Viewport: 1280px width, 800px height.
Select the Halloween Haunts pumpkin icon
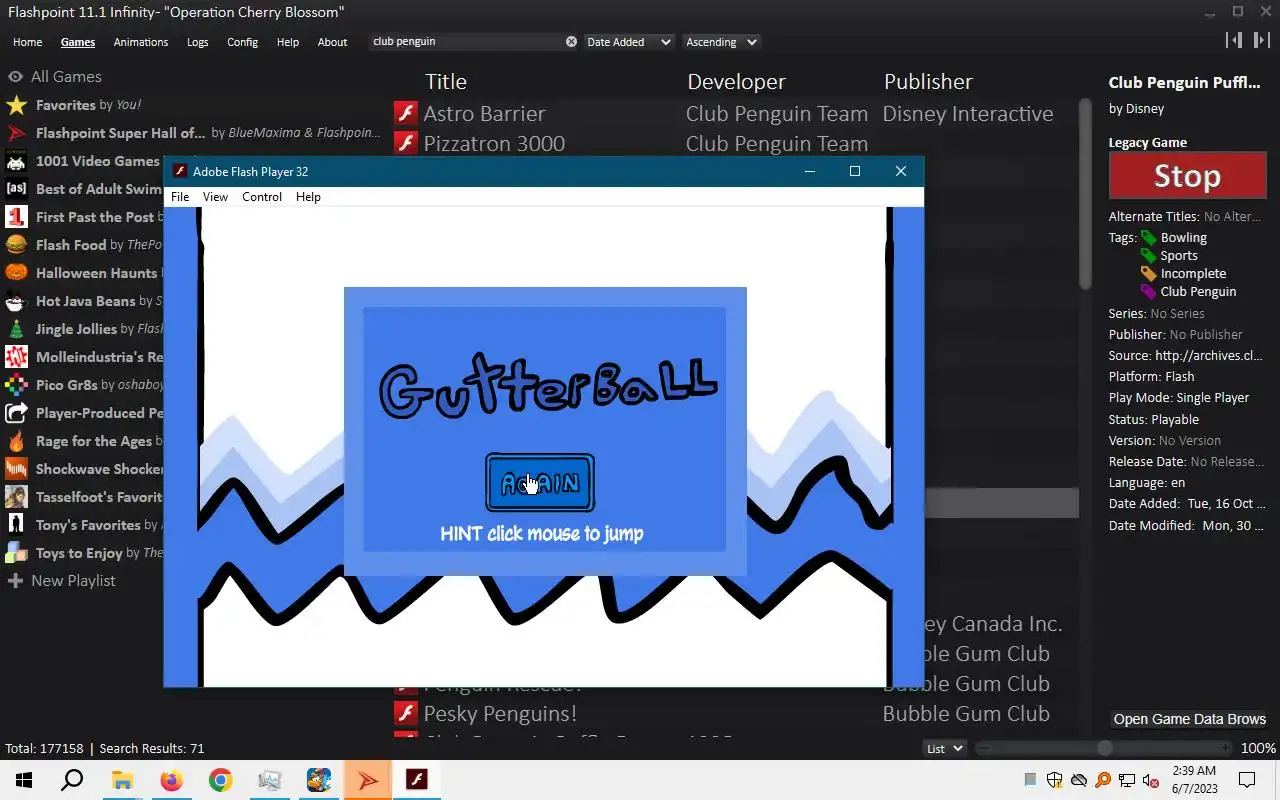pyautogui.click(x=16, y=273)
